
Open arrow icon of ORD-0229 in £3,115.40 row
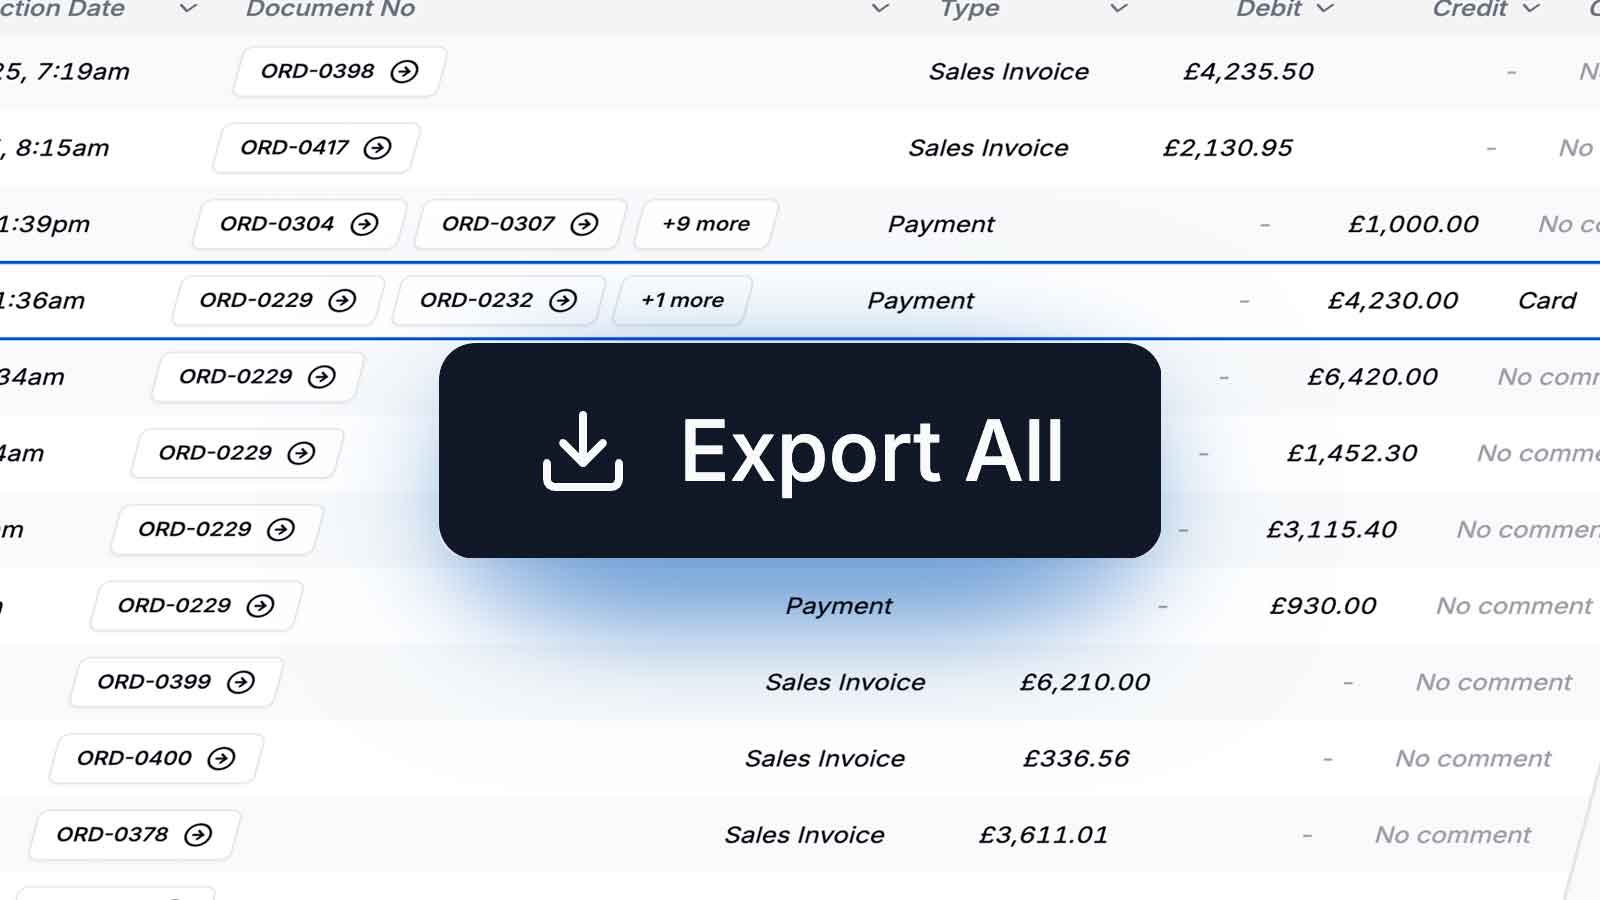[x=281, y=530]
